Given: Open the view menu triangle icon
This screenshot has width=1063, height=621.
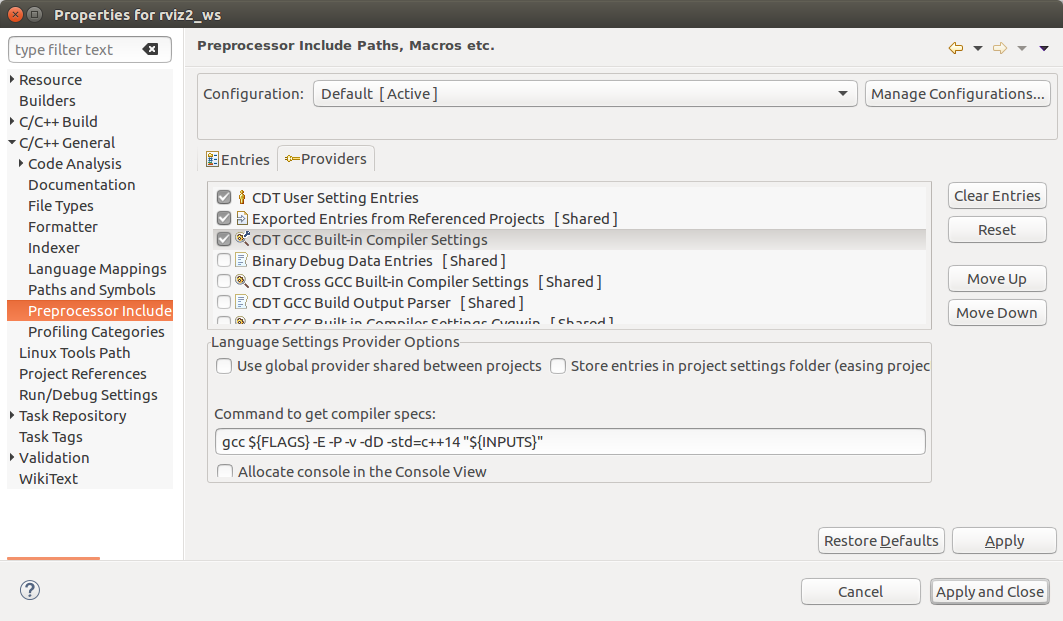Looking at the screenshot, I should point(1044,48).
